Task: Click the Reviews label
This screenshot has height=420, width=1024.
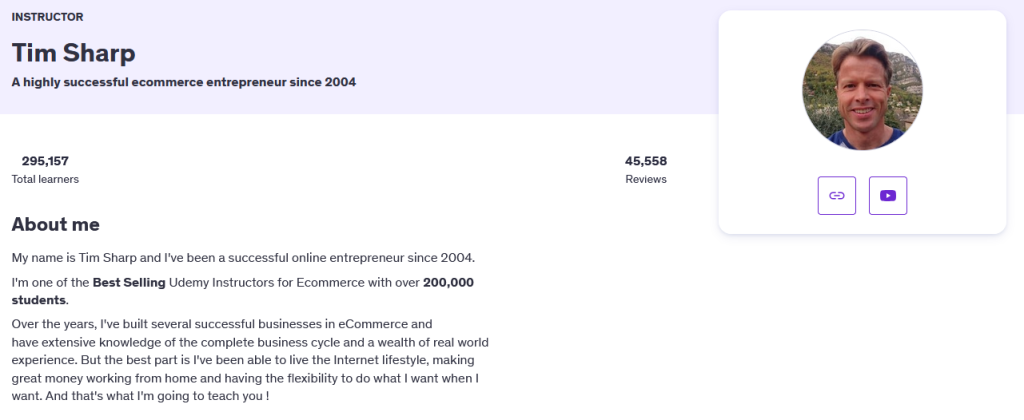Action: pos(646,179)
